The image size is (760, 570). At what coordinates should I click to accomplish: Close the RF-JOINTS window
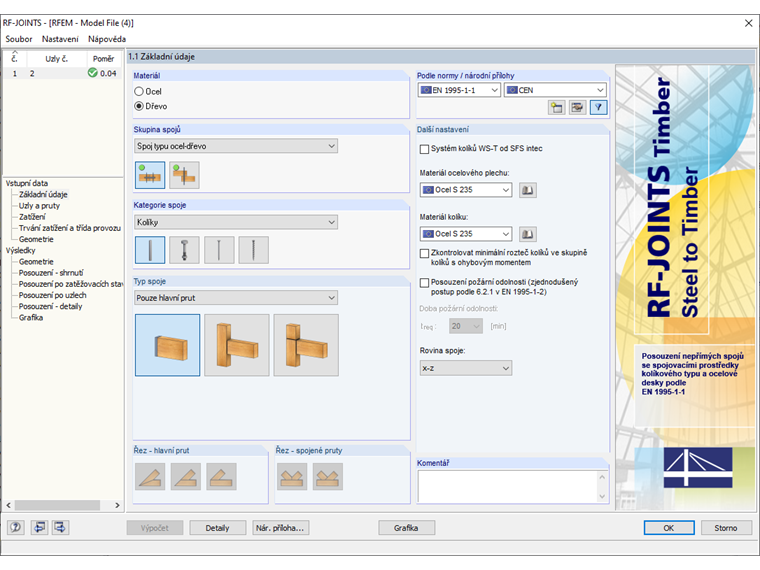tap(748, 23)
